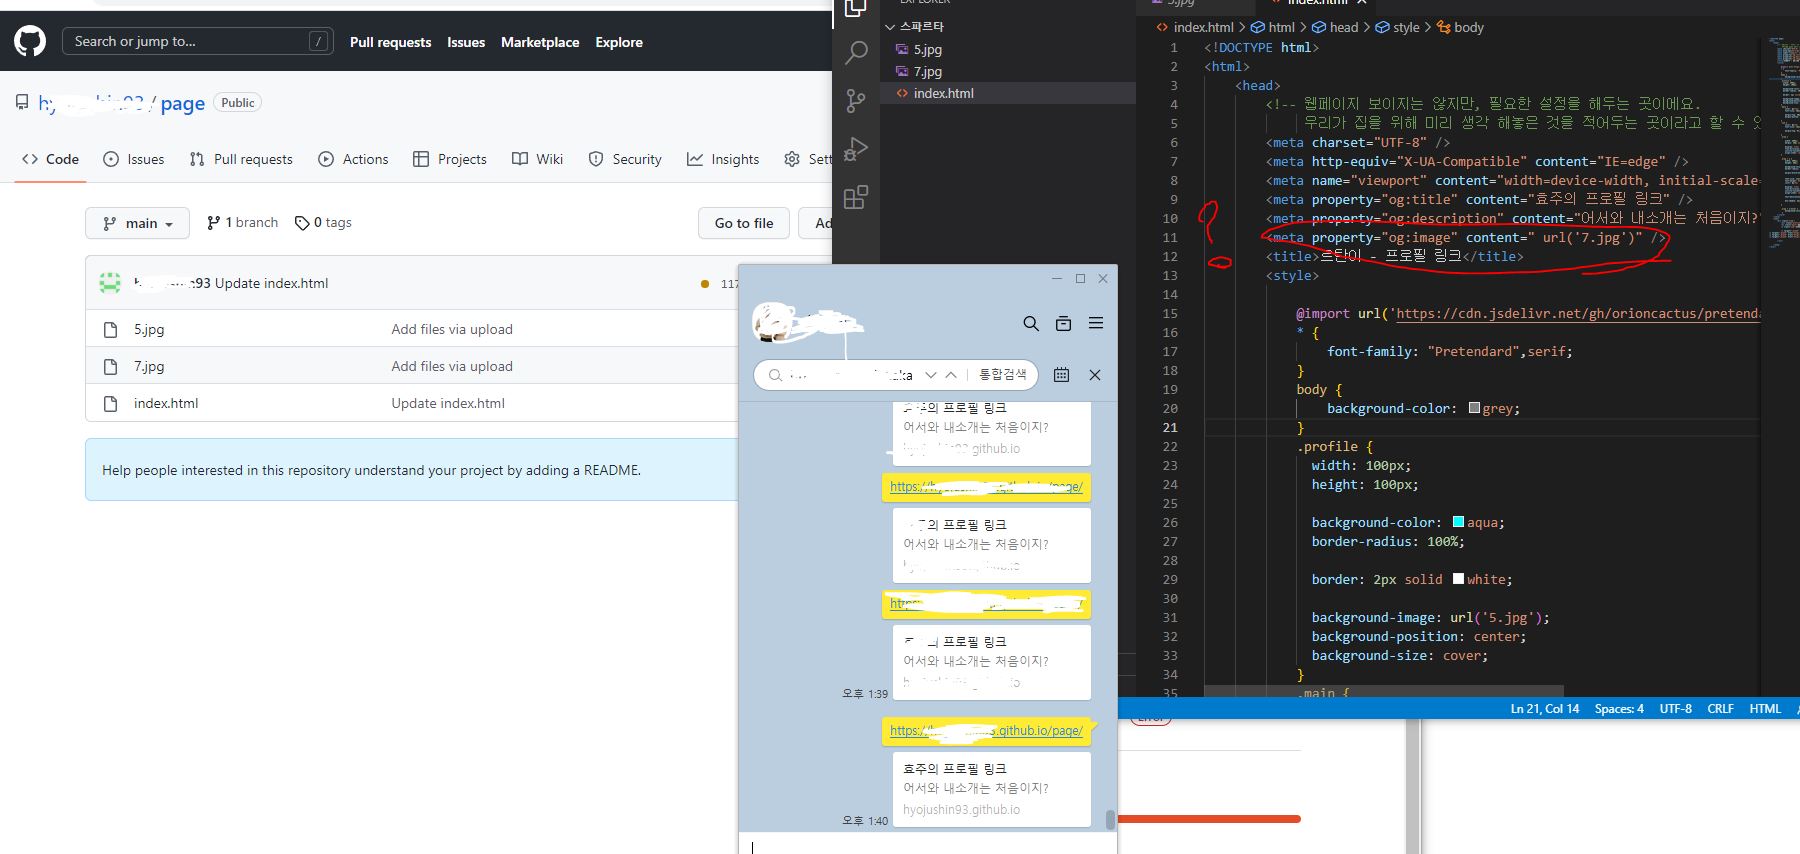
Task: Click the Go to file button
Action: [x=744, y=223]
